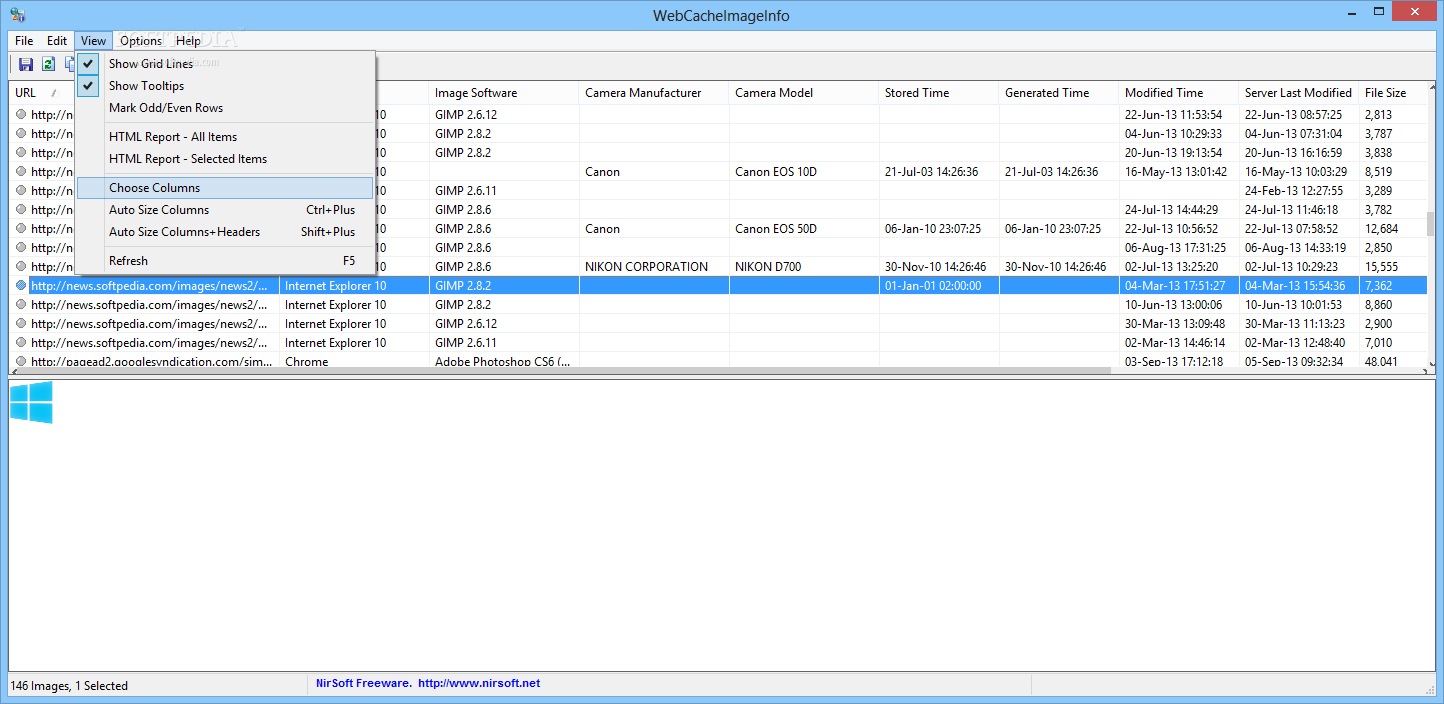
Task: Select Refresh F5 menu entry
Action: pyautogui.click(x=225, y=261)
